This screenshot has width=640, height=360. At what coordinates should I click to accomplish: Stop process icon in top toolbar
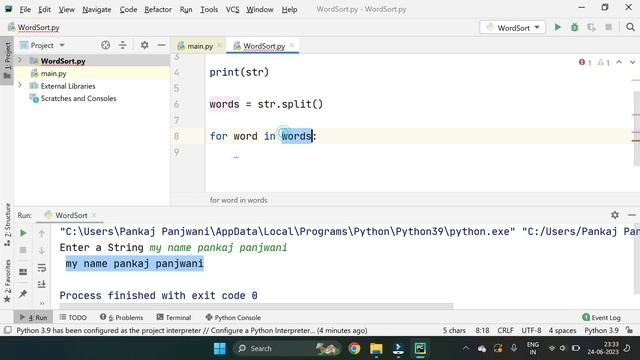(x=608, y=27)
